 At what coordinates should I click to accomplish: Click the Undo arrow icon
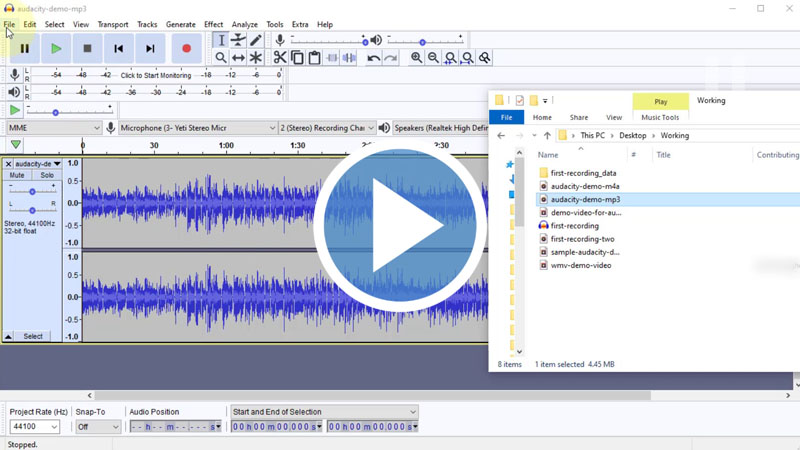point(373,58)
